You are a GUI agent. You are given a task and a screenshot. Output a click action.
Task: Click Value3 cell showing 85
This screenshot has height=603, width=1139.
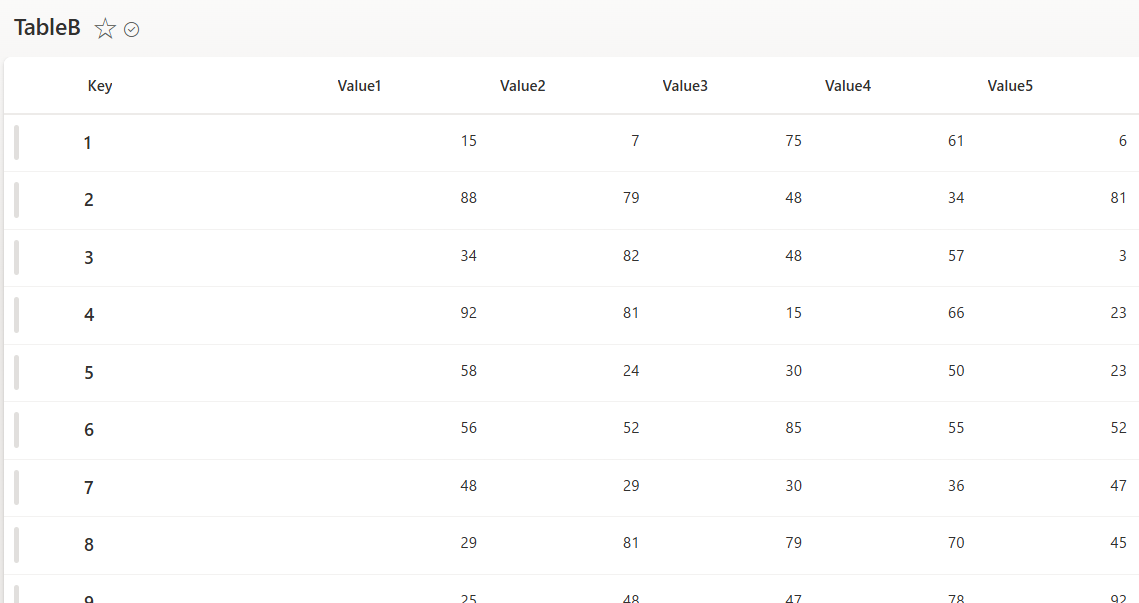793,428
